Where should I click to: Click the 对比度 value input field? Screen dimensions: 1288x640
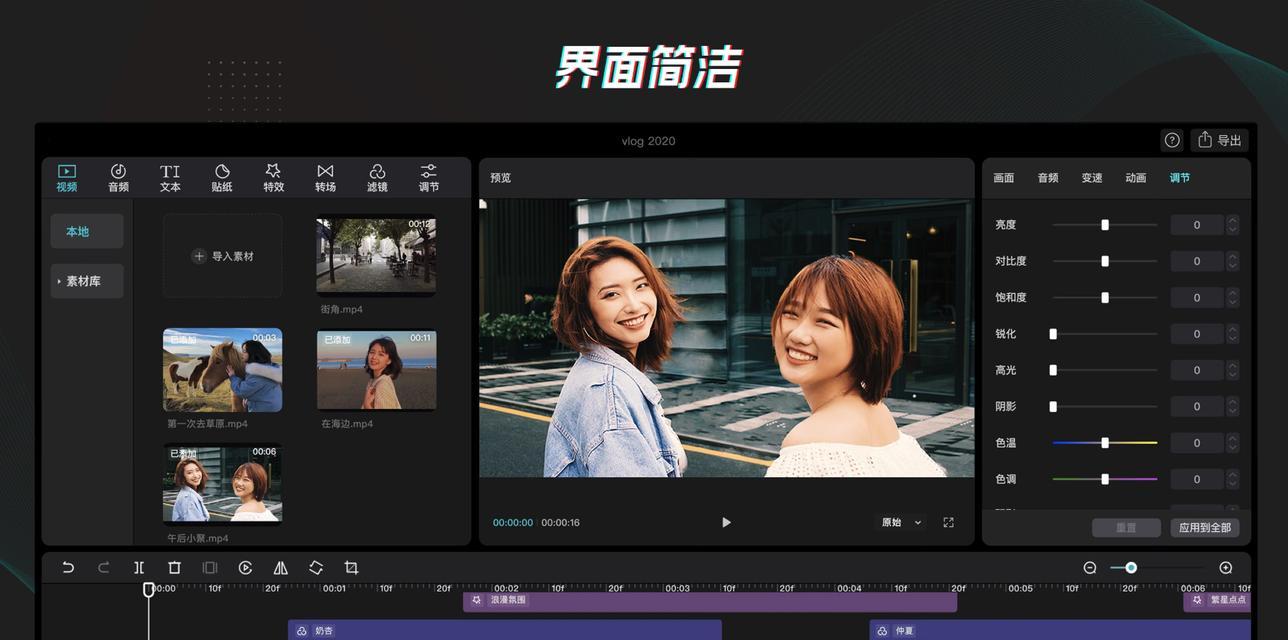[x=1197, y=261]
